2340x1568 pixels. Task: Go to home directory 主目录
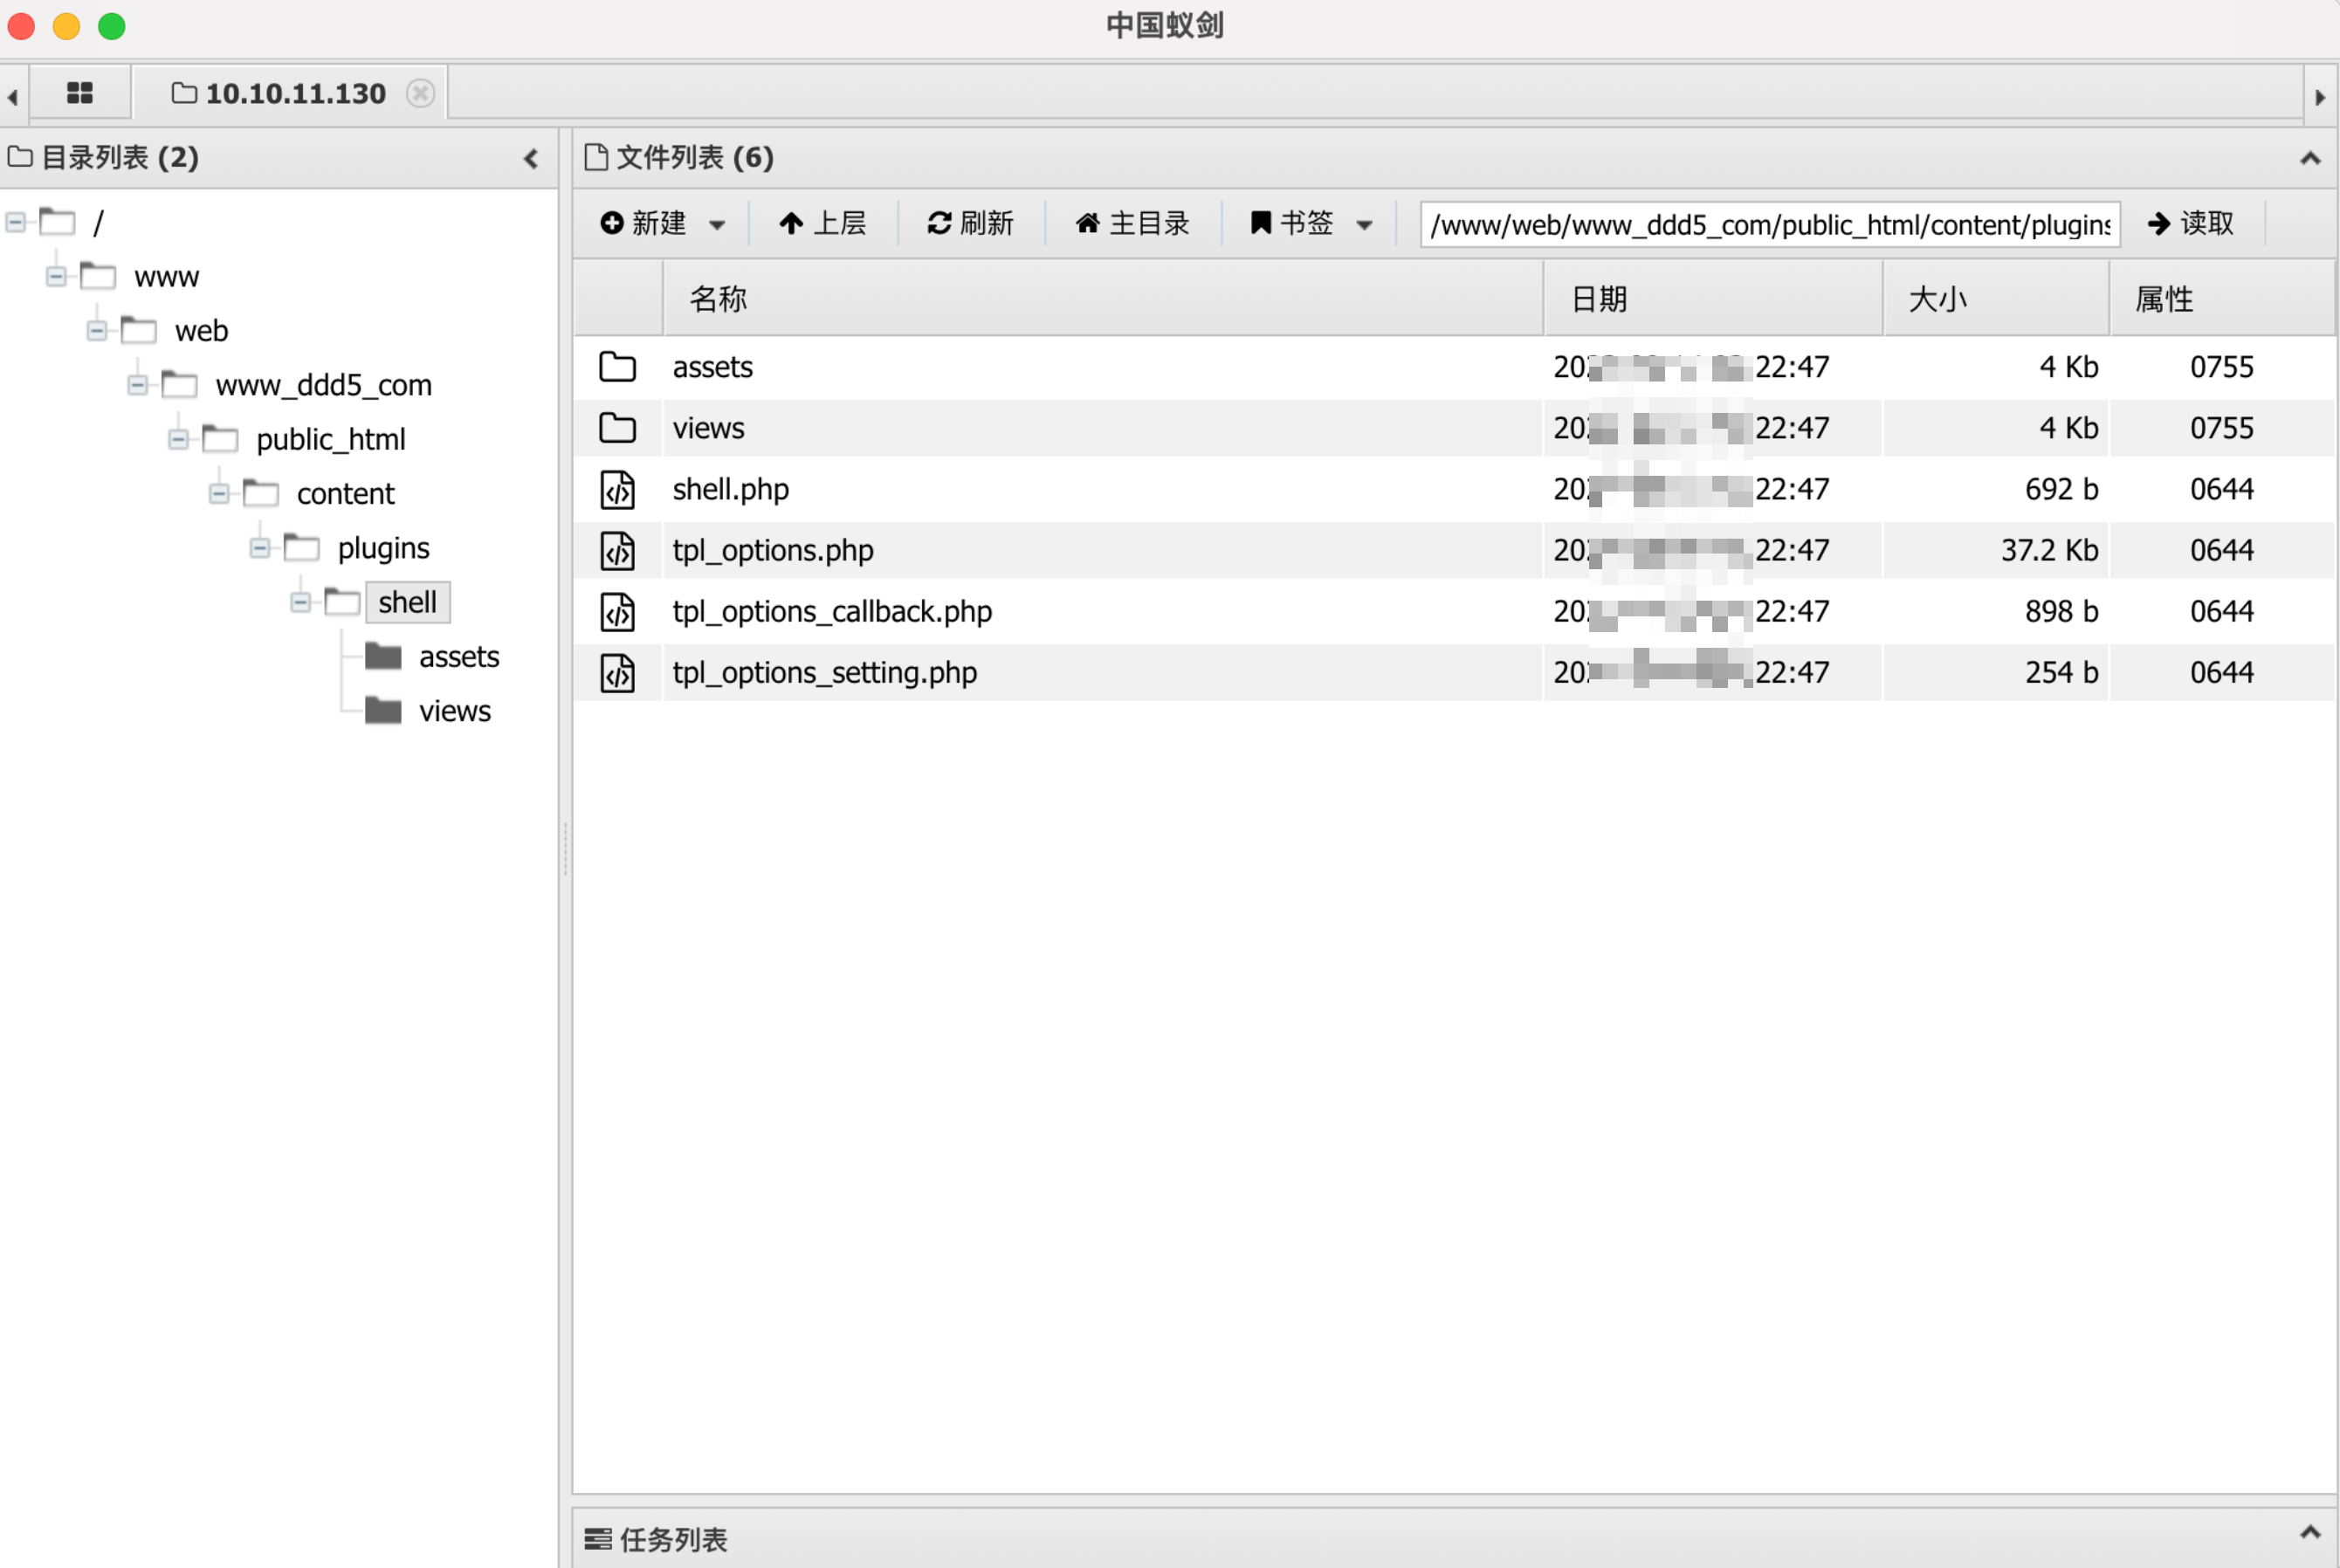[1132, 223]
